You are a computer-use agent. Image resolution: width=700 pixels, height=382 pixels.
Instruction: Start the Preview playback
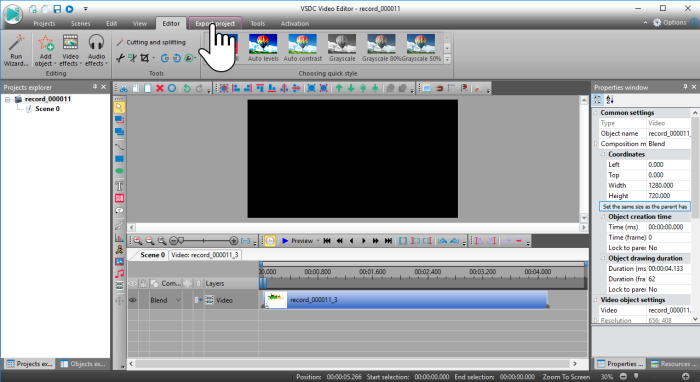pyautogui.click(x=297, y=241)
